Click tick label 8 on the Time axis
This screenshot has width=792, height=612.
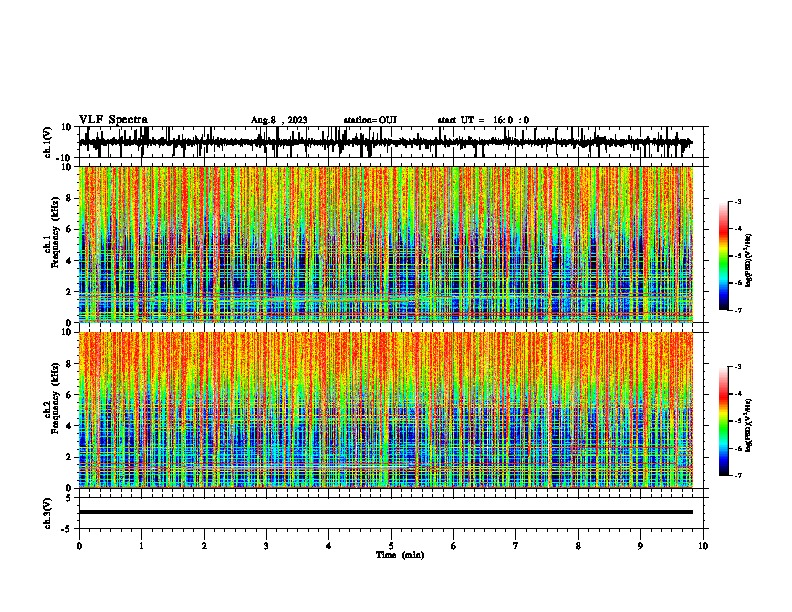click(x=578, y=546)
